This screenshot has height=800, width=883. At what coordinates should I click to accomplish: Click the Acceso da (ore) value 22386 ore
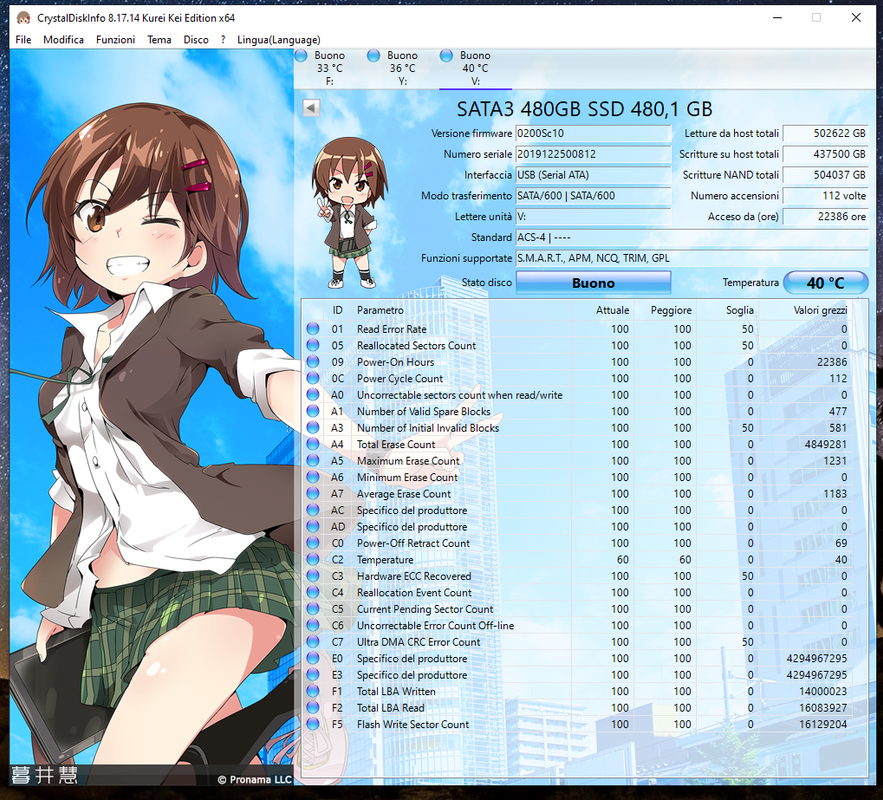point(826,217)
